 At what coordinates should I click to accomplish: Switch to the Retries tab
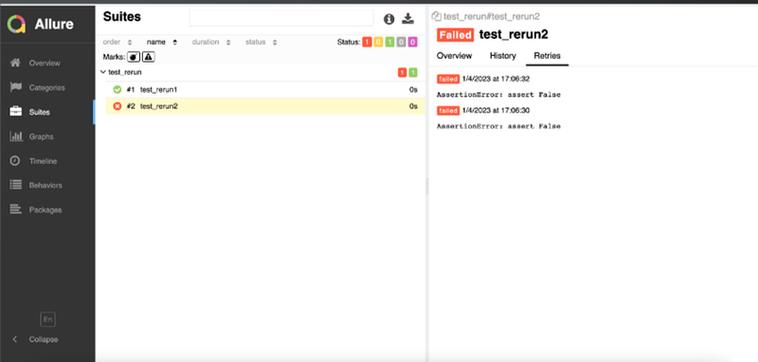(547, 56)
